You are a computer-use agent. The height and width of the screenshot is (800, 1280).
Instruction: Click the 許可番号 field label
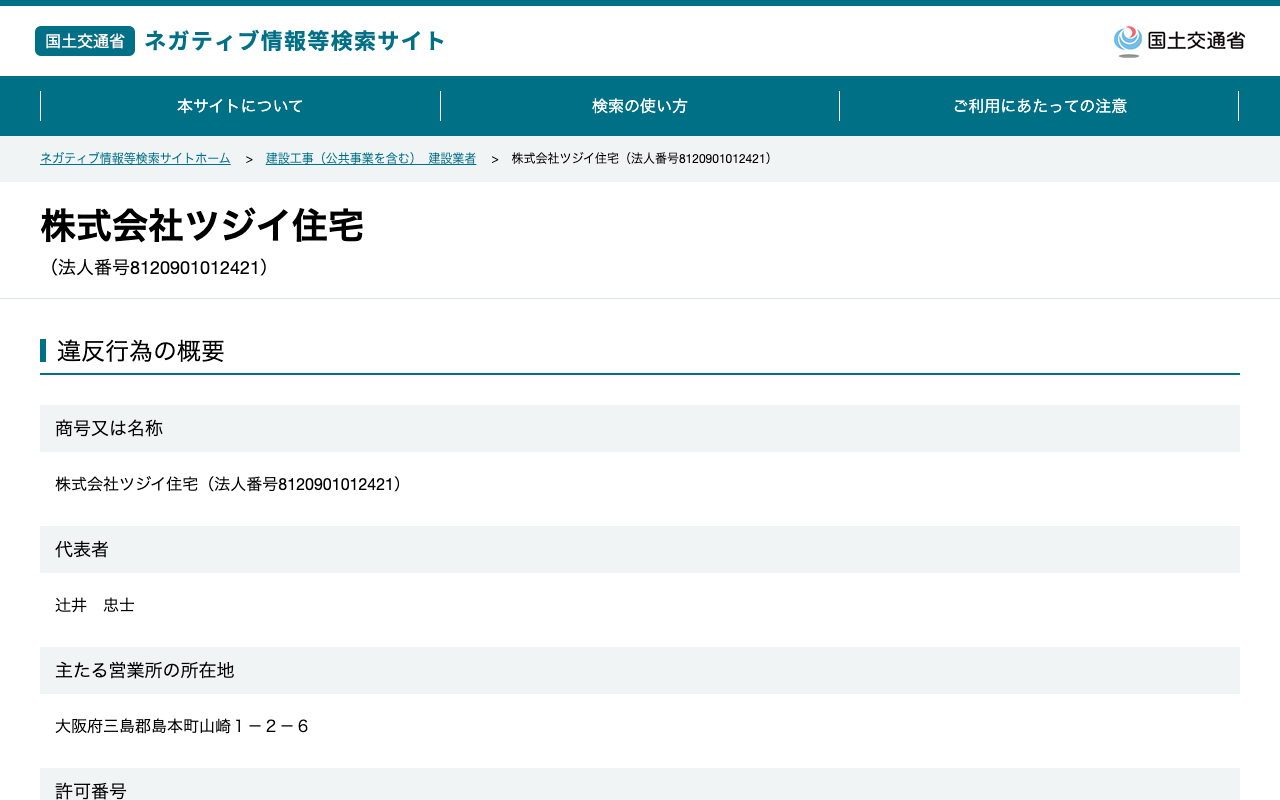tap(91, 791)
